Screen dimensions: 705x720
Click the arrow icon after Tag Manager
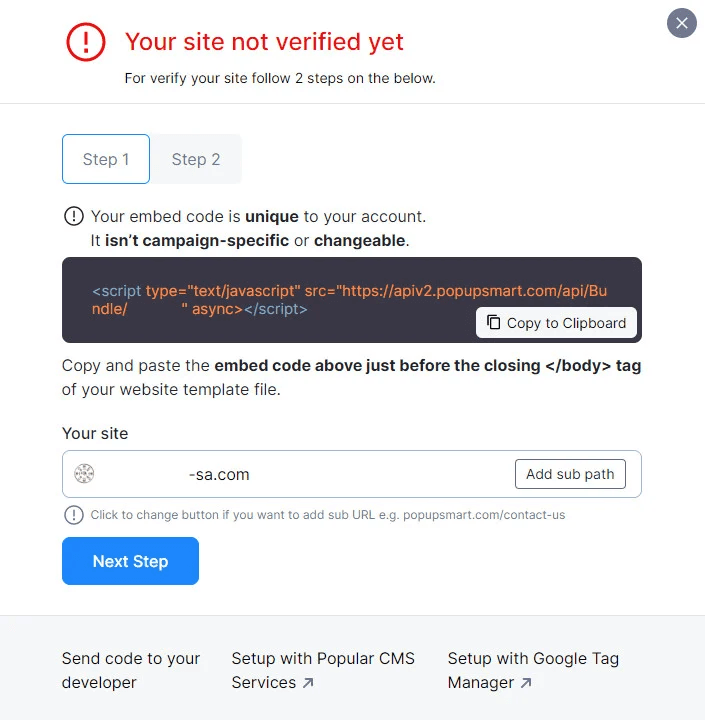pyautogui.click(x=526, y=683)
